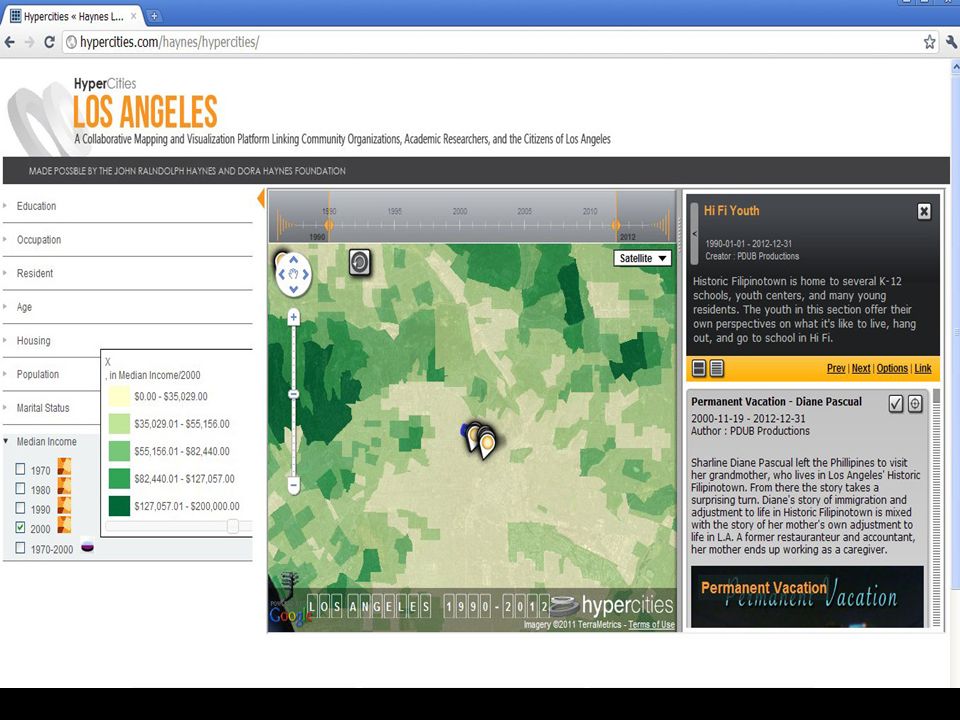Click the 1970-2000 chart icon

88,545
